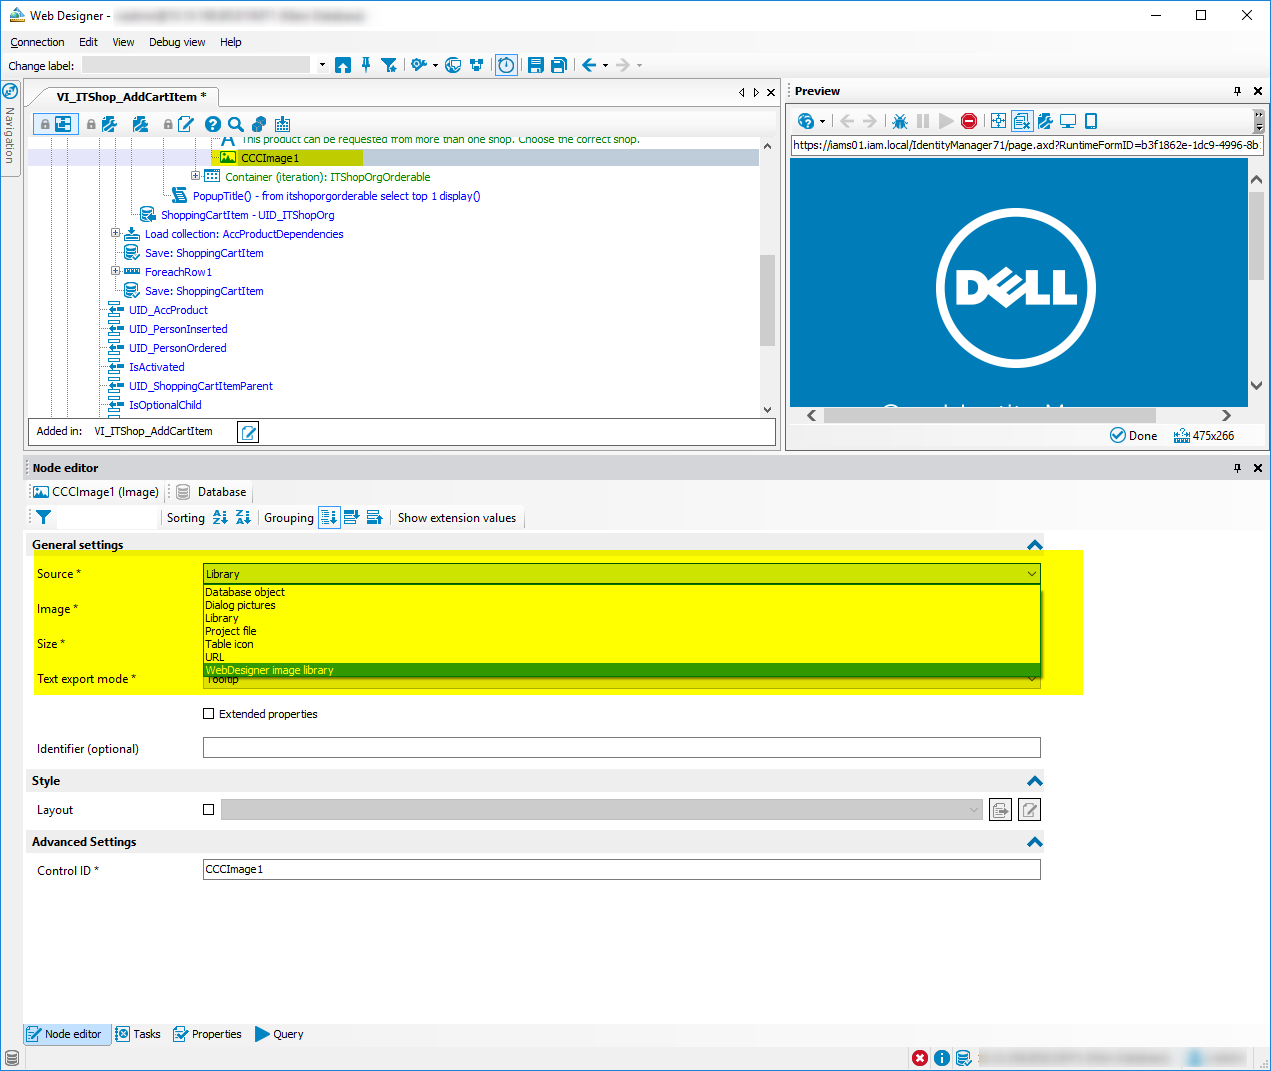The width and height of the screenshot is (1271, 1071).
Task: Select WebDesigner image library from Source list
Action: 621,670
